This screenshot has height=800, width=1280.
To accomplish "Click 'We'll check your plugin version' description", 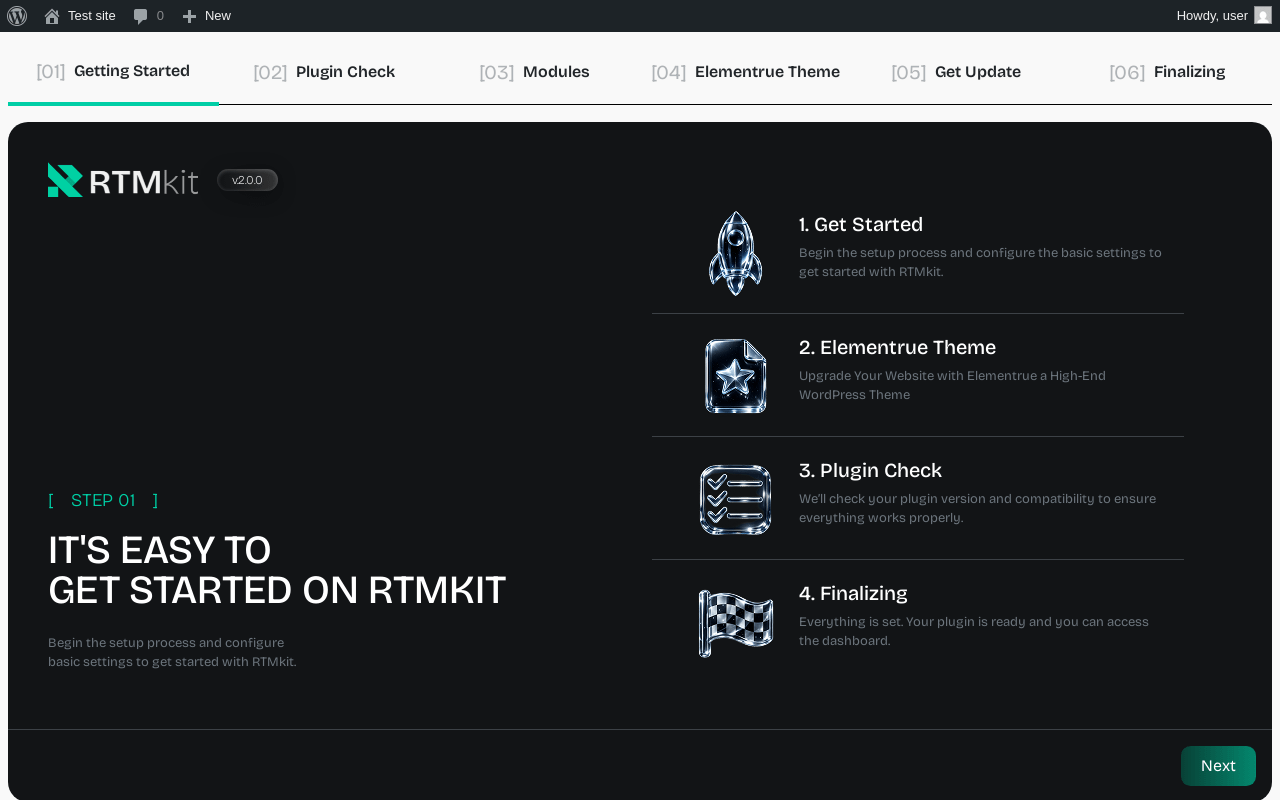I will click(x=977, y=508).
